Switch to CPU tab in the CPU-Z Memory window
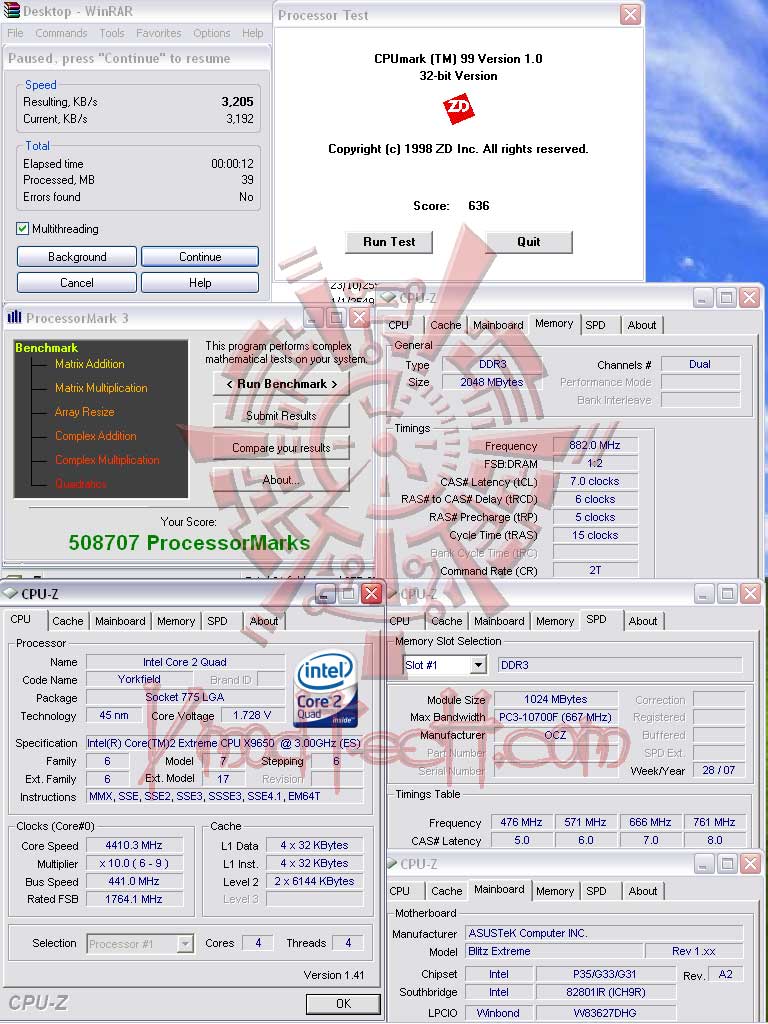768x1024 pixels. click(x=398, y=325)
